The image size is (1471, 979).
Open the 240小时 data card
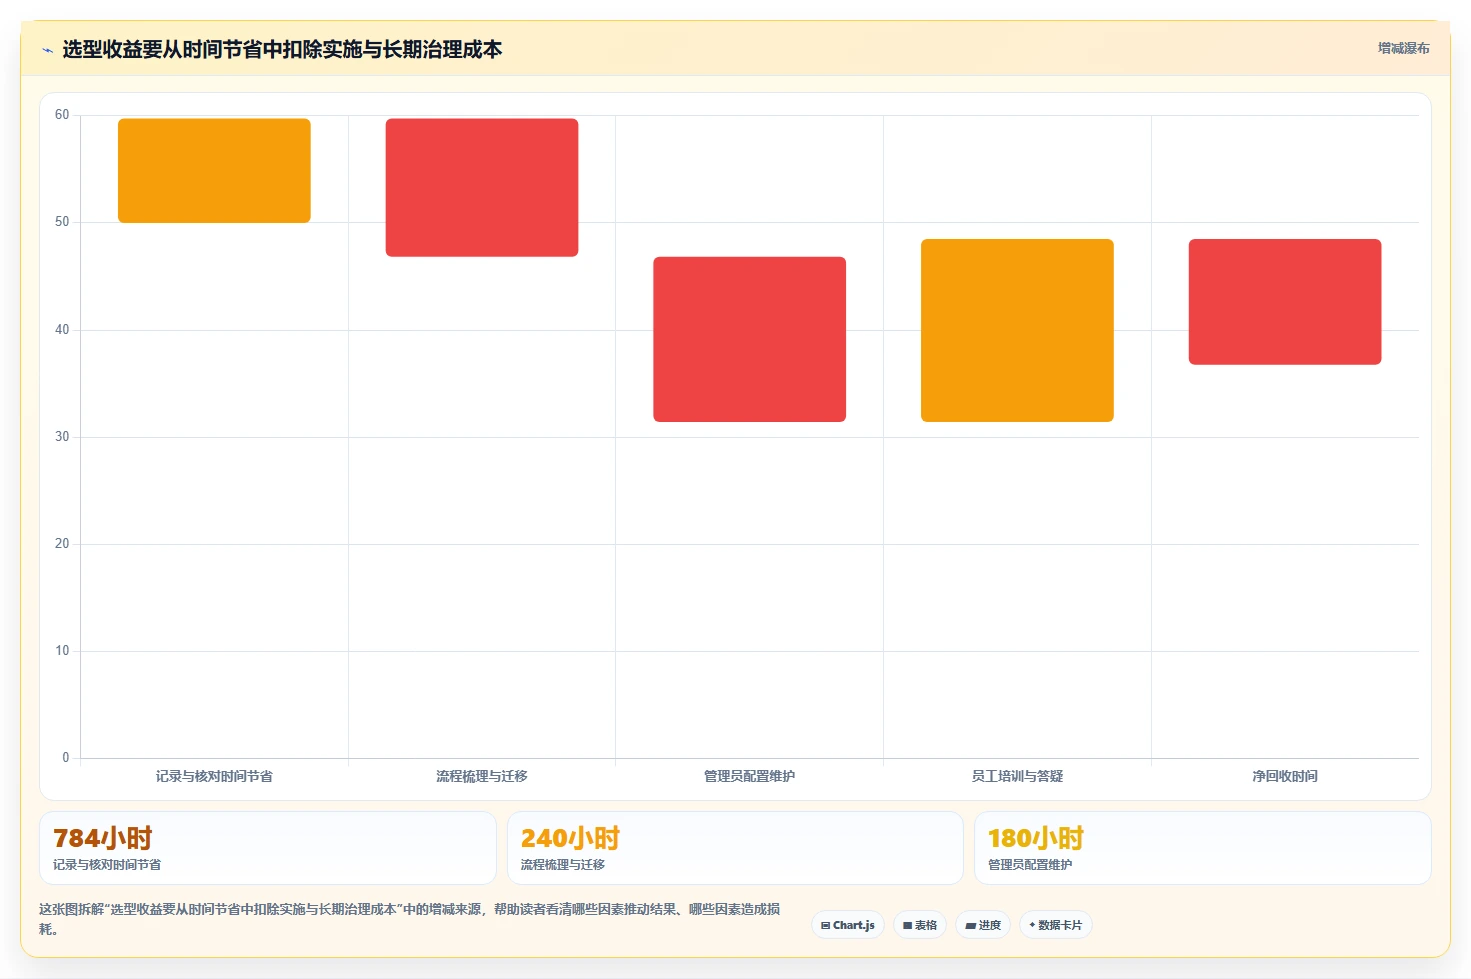[735, 848]
